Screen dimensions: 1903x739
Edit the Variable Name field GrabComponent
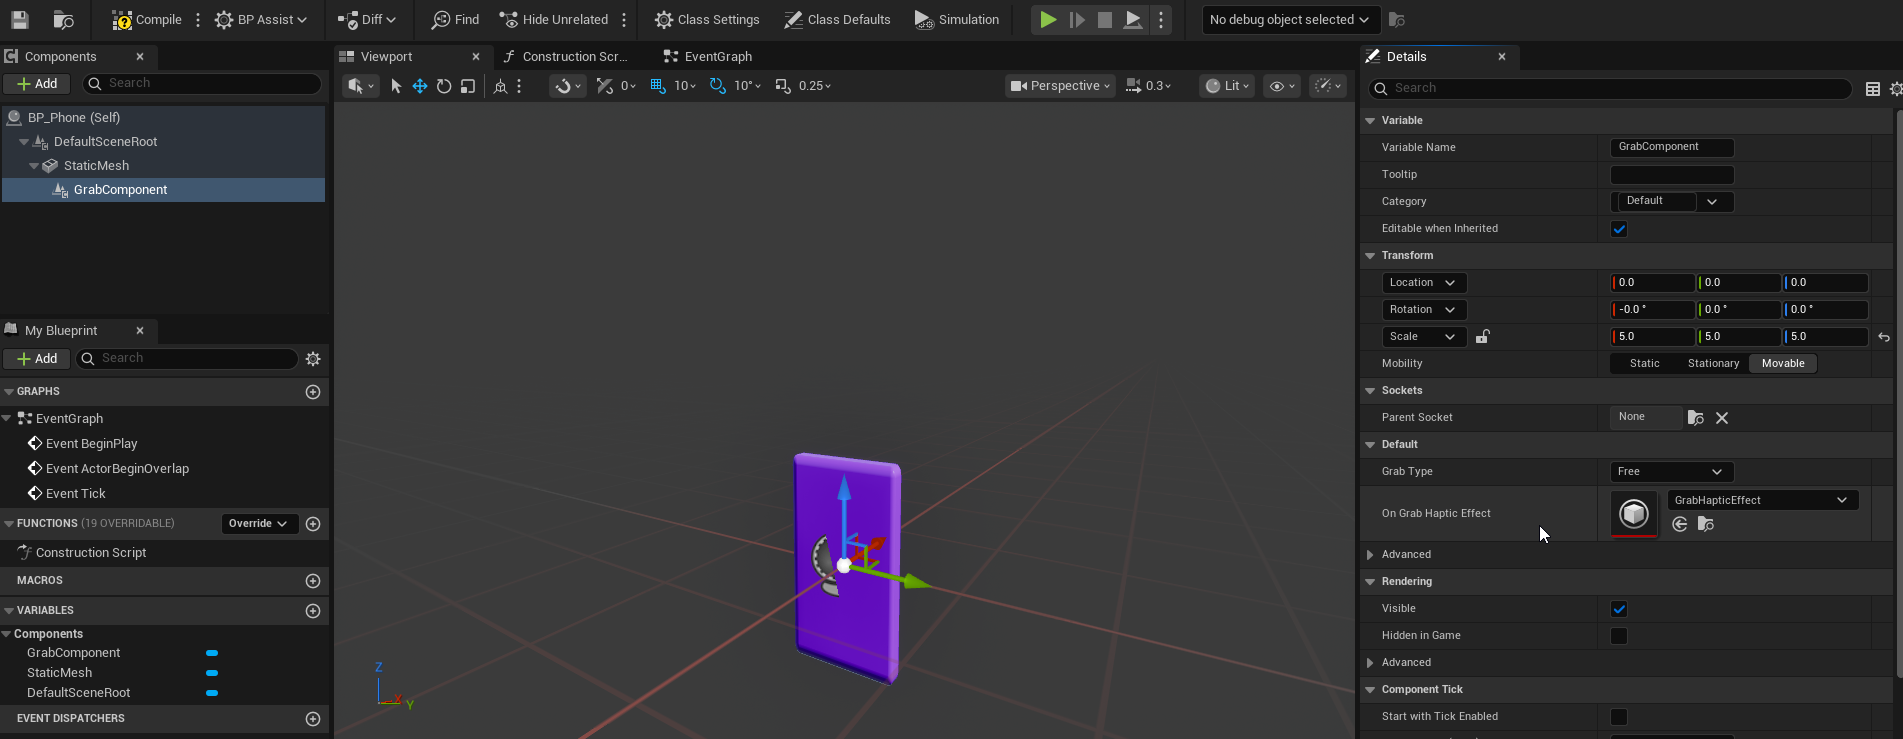[1672, 147]
